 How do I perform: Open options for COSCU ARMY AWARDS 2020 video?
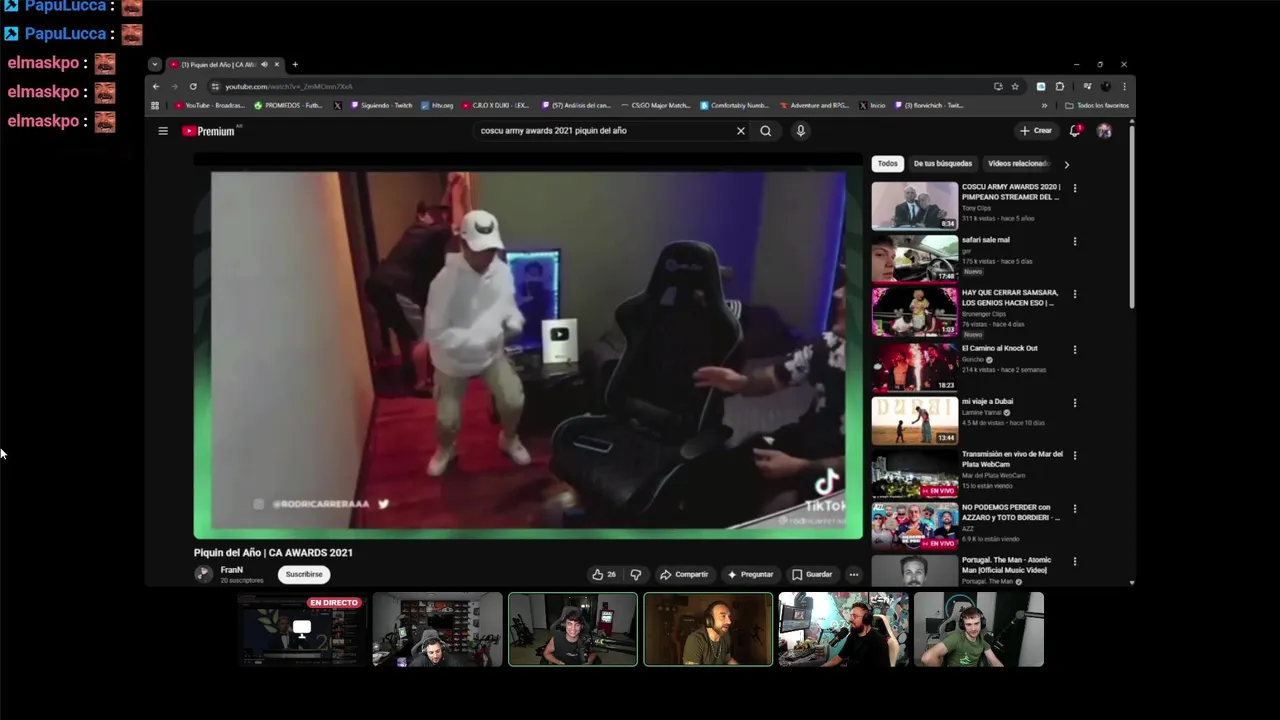pyautogui.click(x=1075, y=188)
